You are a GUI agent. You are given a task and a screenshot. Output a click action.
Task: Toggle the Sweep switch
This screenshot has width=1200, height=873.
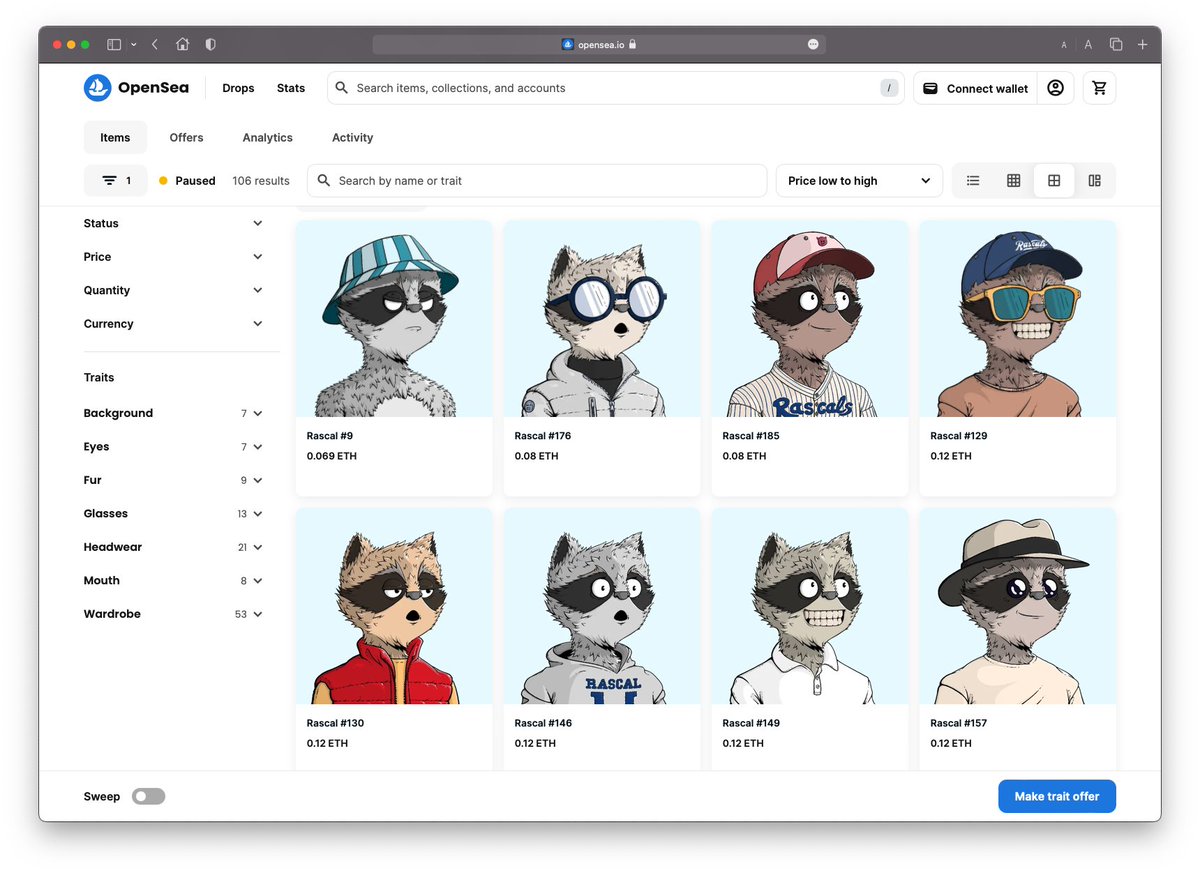149,797
